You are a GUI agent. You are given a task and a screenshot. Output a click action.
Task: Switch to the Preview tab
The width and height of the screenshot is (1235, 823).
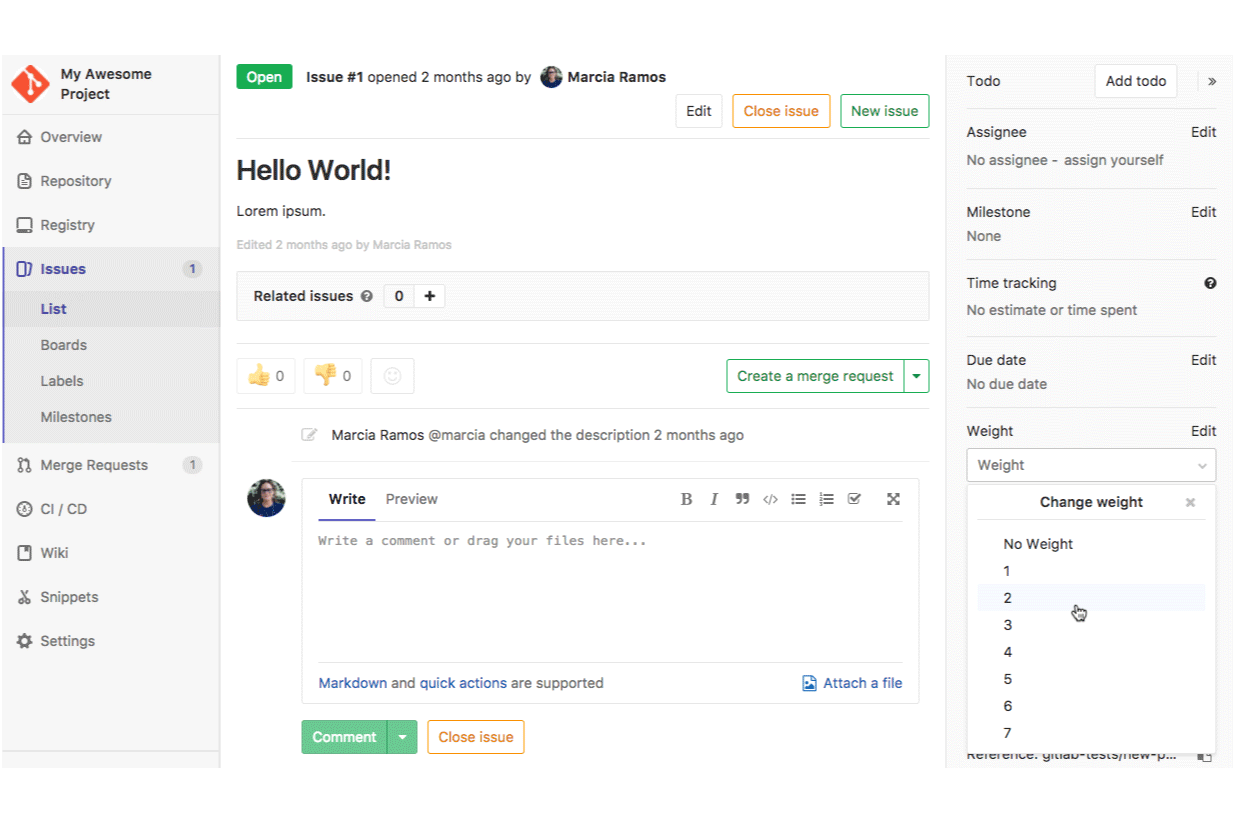[x=412, y=499]
